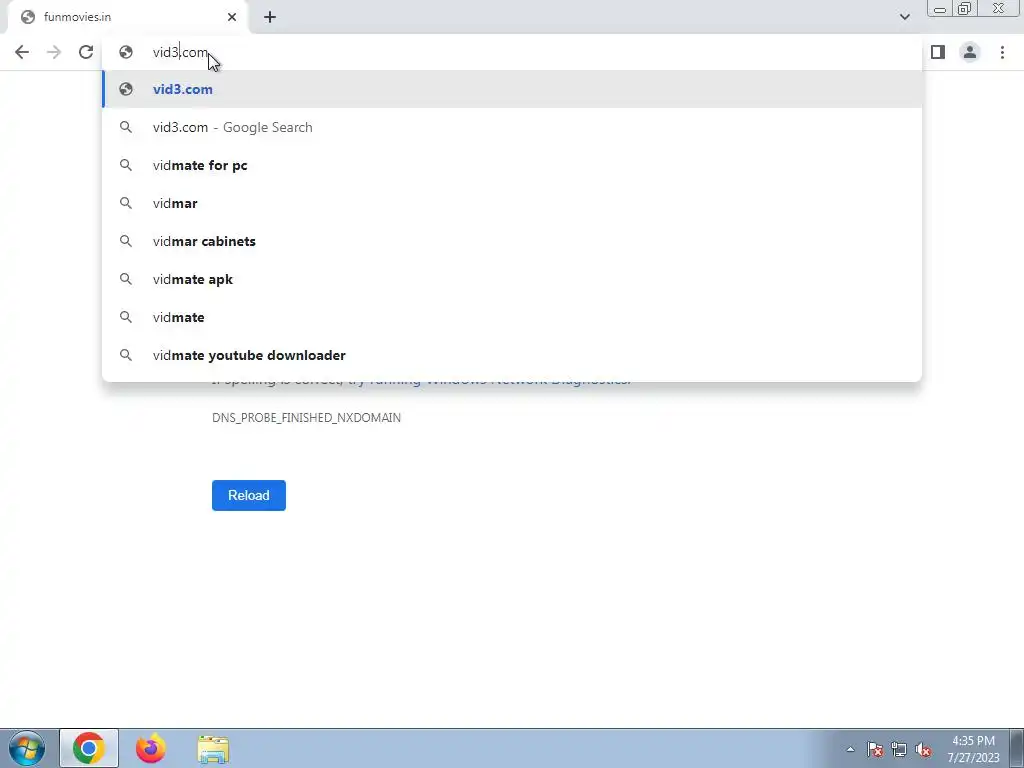Select the vid3.com URL suggestion
Screen dimensions: 1024x768
click(x=512, y=89)
